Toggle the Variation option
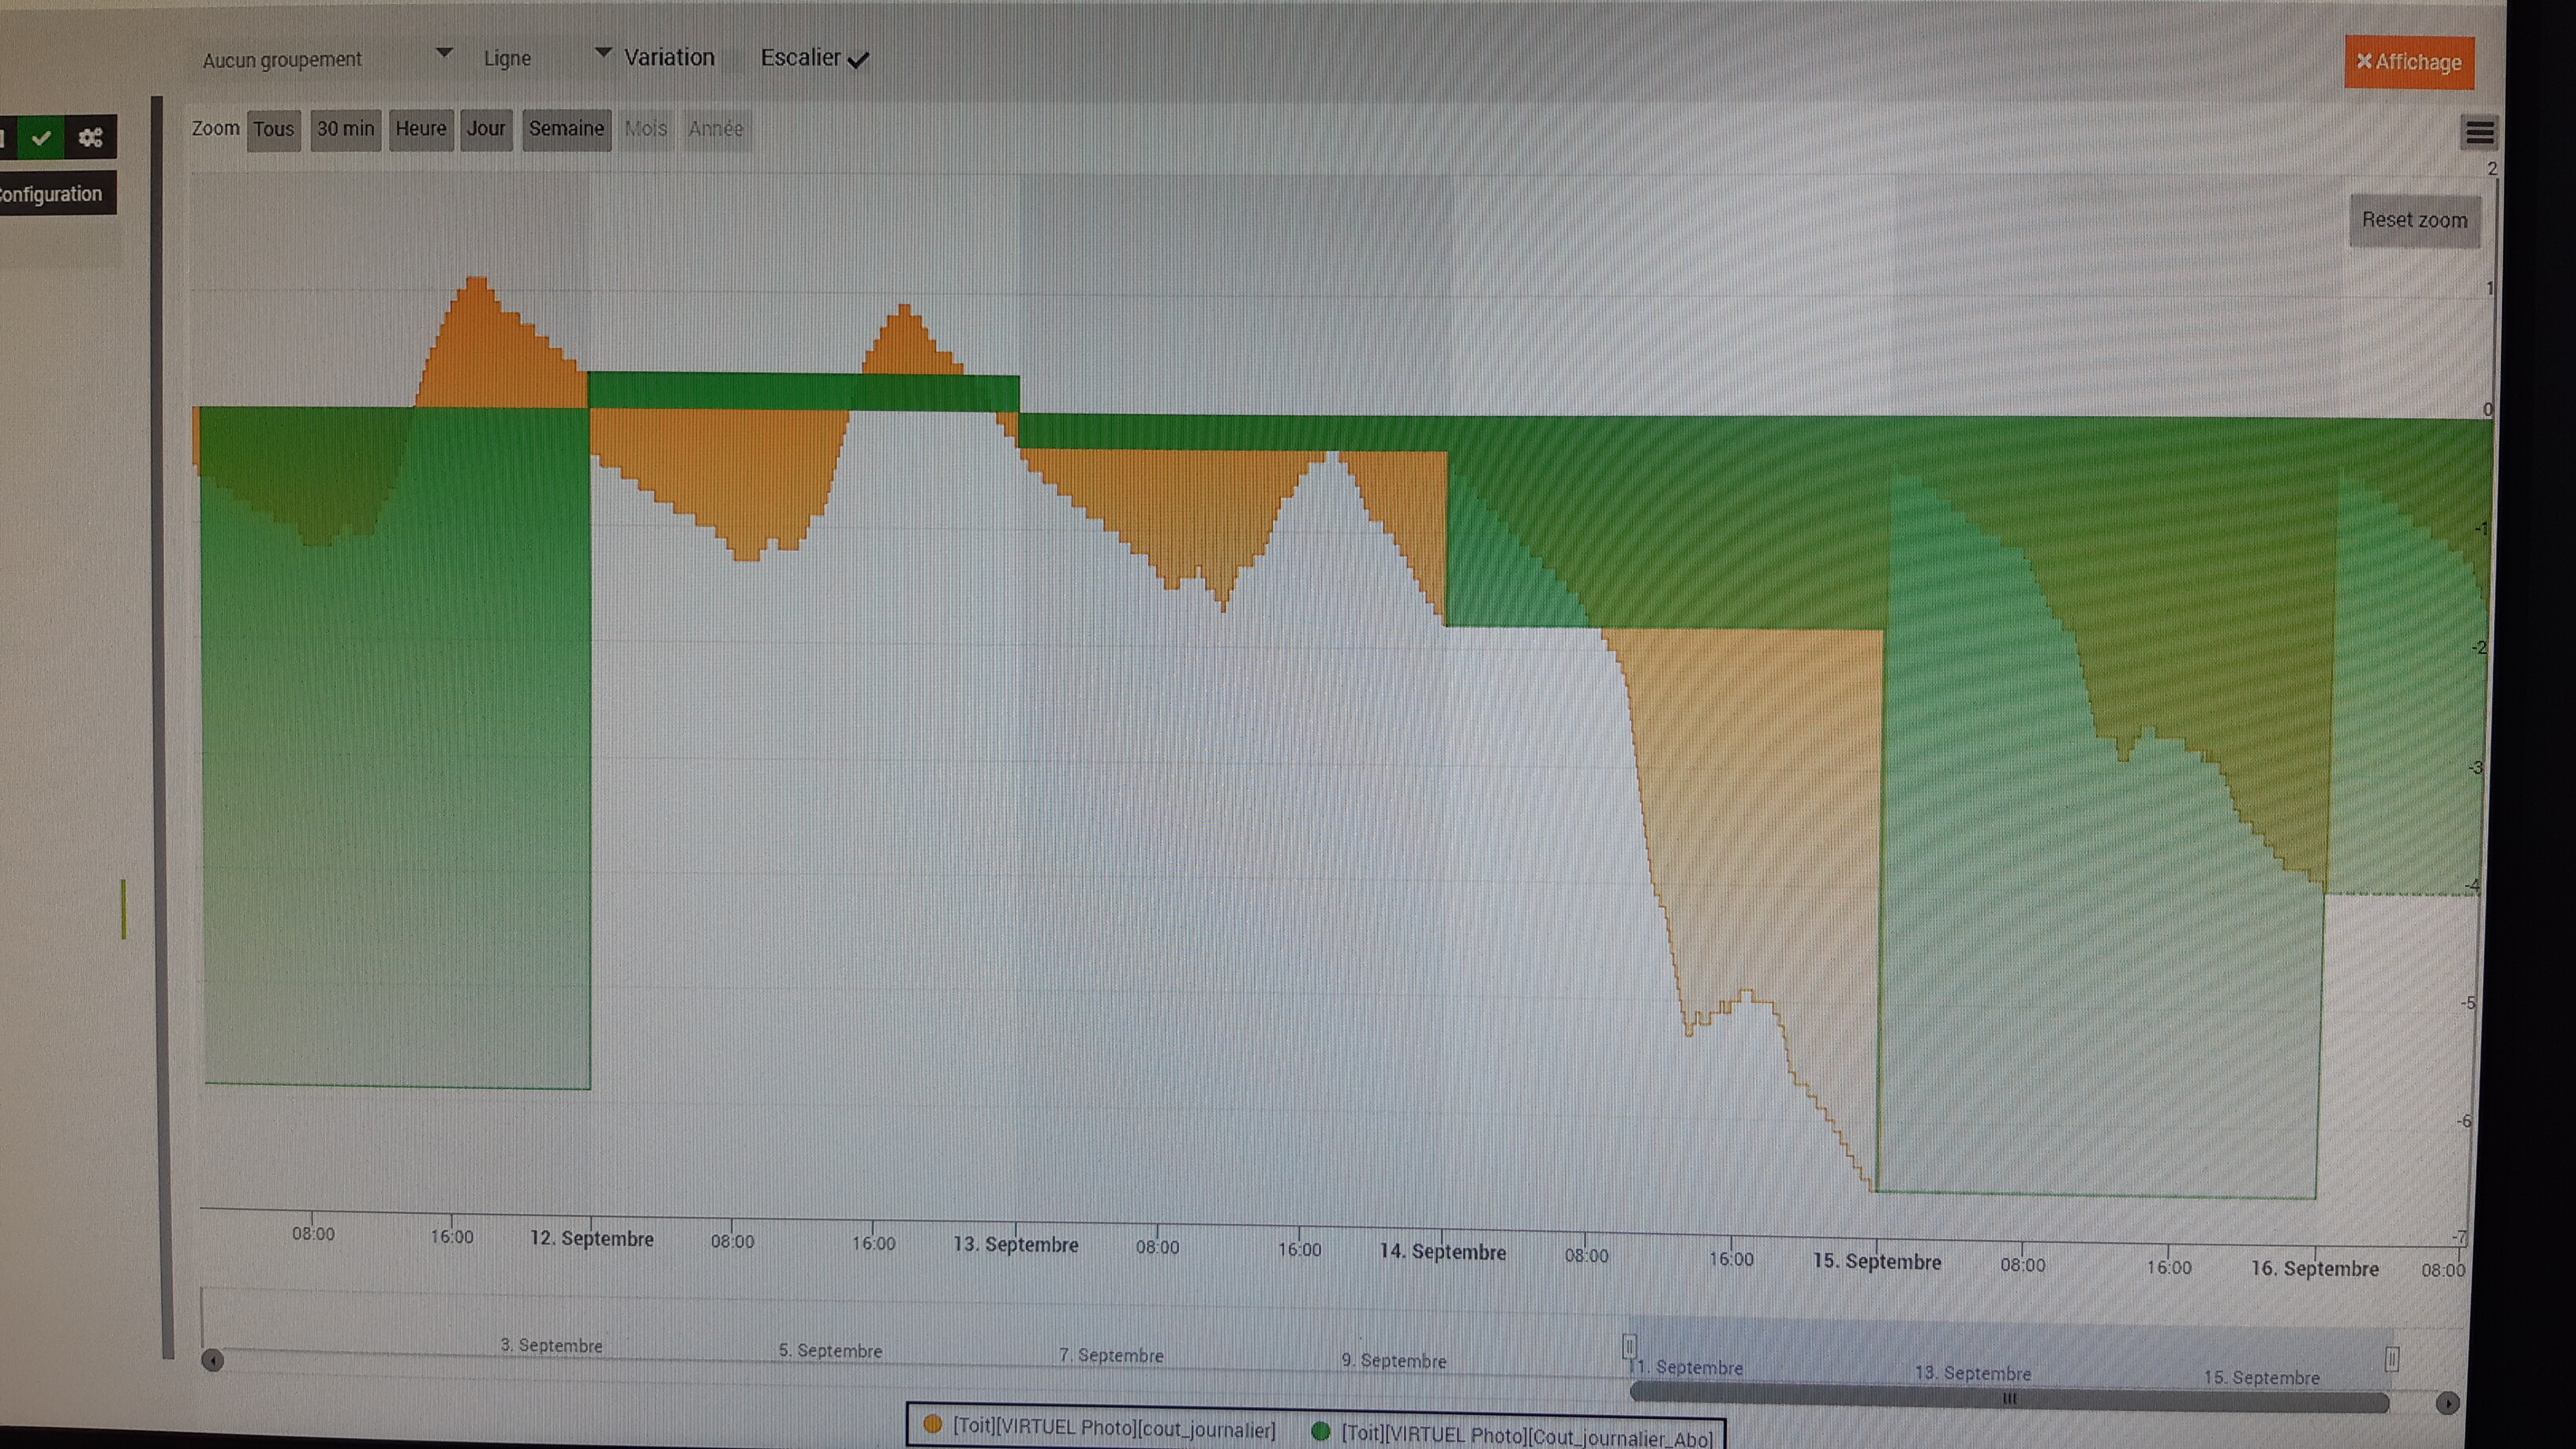This screenshot has width=2576, height=1449. (x=669, y=57)
